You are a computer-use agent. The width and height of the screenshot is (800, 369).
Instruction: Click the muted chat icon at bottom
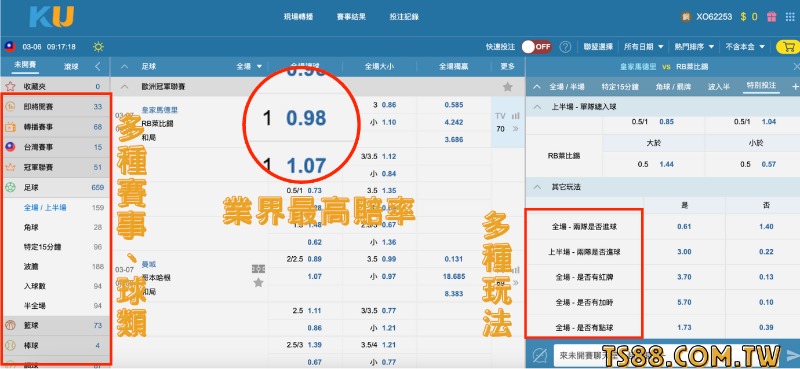[x=540, y=355]
